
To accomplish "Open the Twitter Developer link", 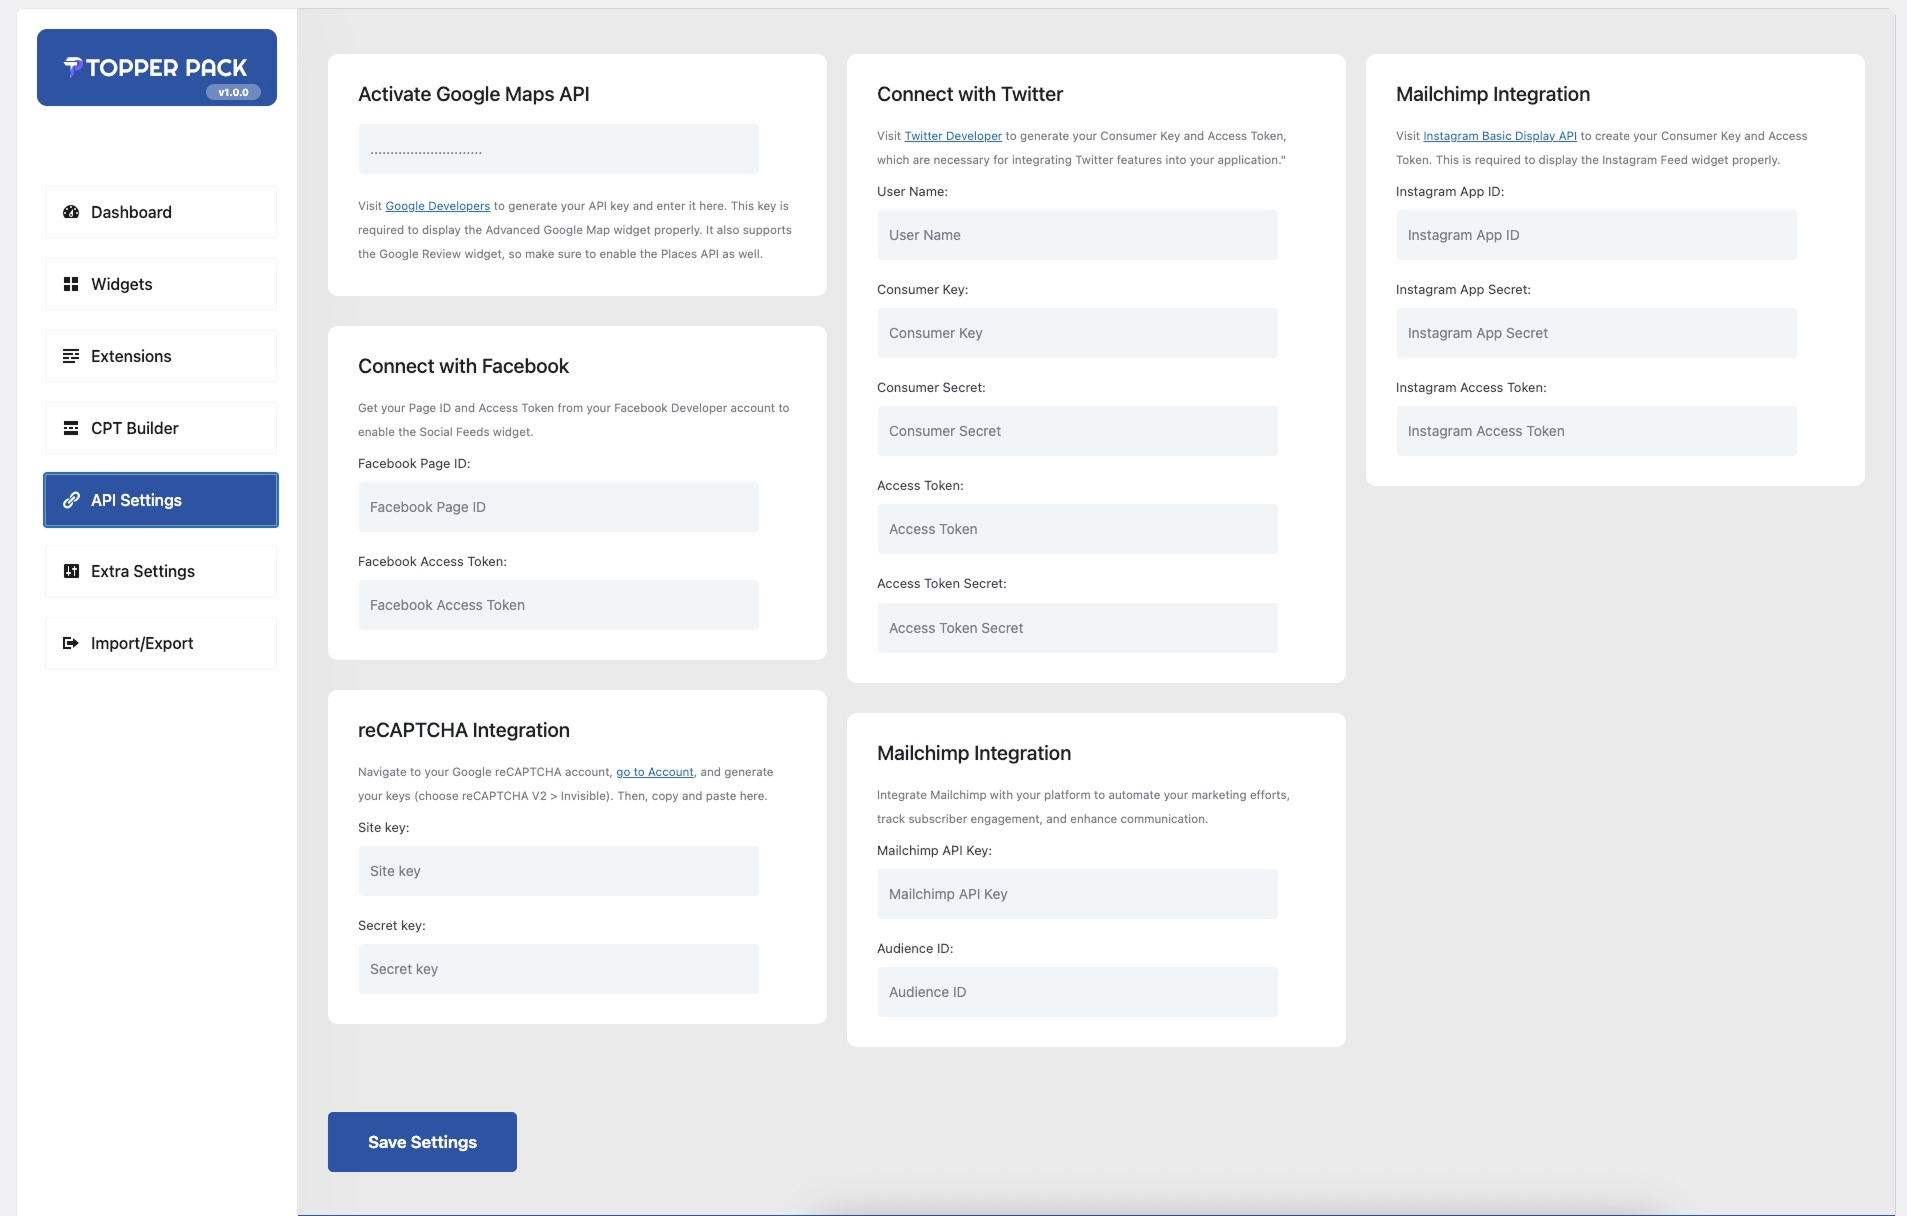I will pos(951,136).
